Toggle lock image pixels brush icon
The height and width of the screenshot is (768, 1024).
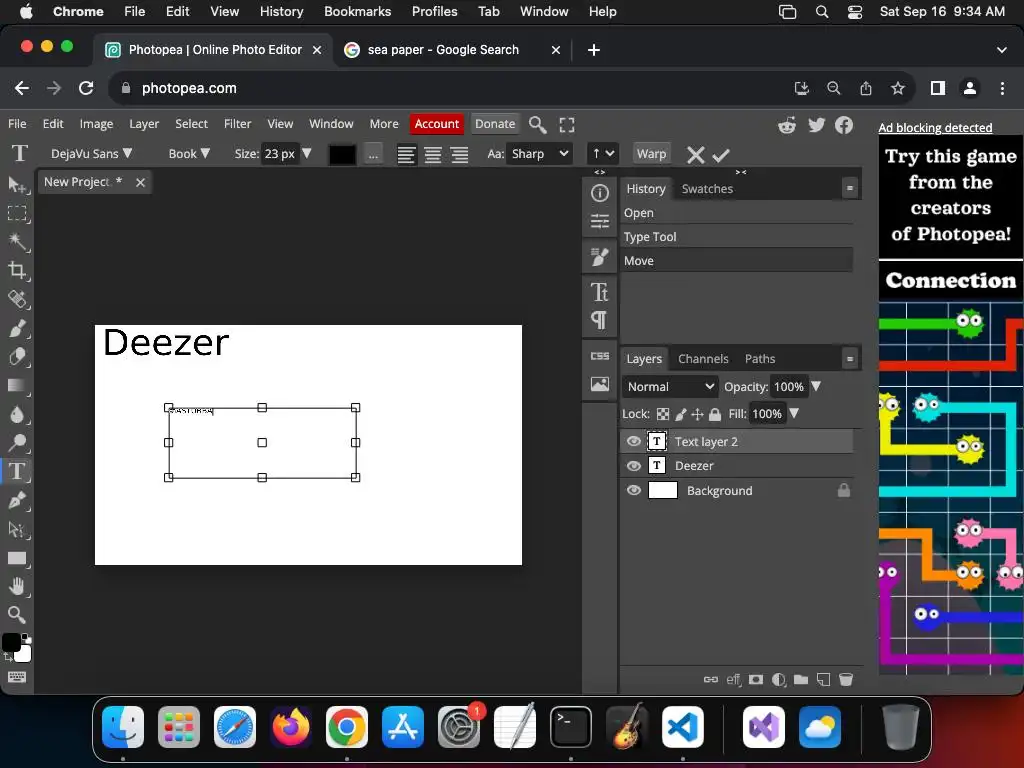coord(680,414)
